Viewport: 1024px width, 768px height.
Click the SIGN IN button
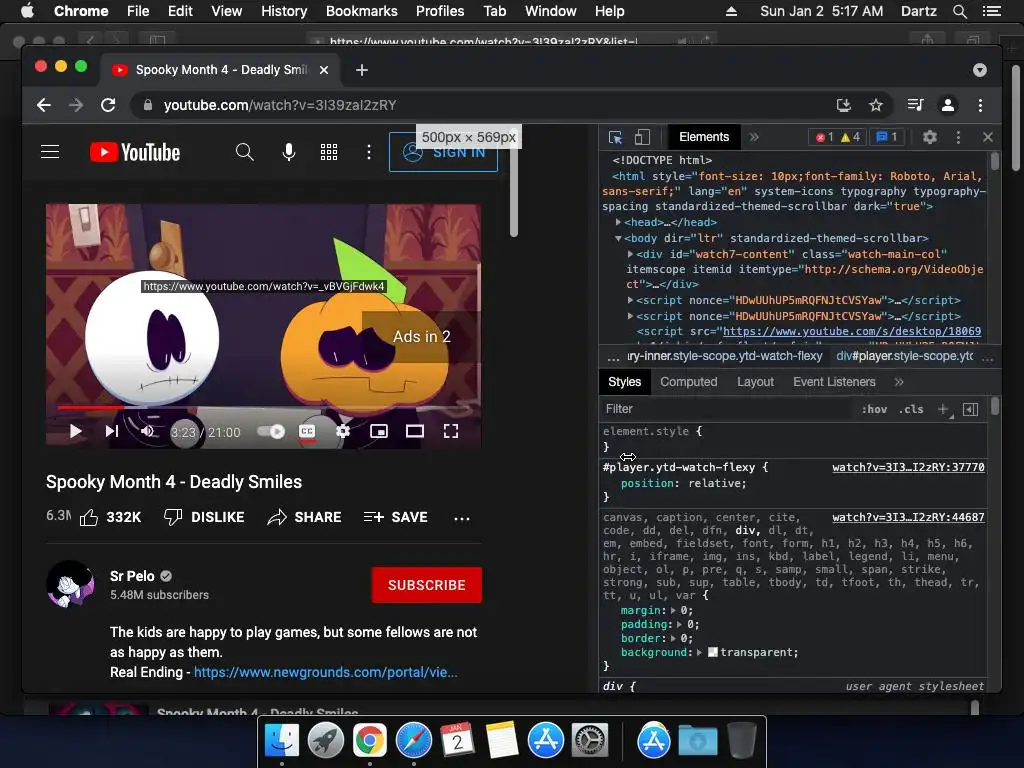(443, 152)
